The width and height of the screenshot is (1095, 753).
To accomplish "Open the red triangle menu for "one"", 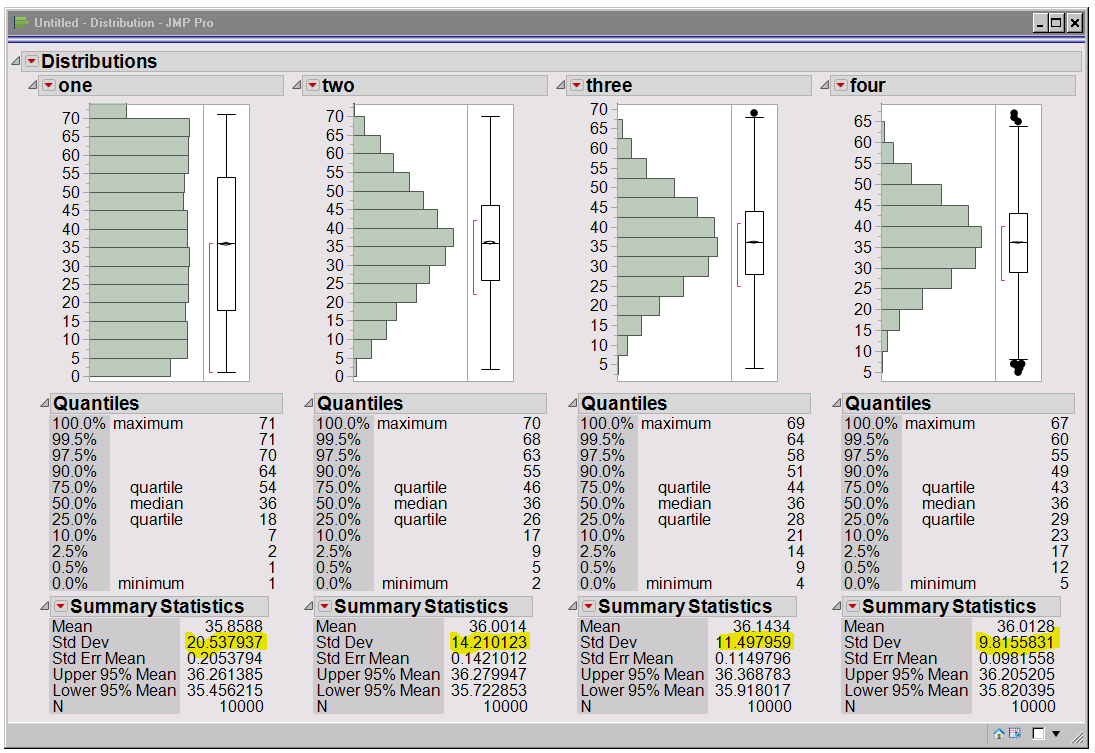I will click(46, 86).
